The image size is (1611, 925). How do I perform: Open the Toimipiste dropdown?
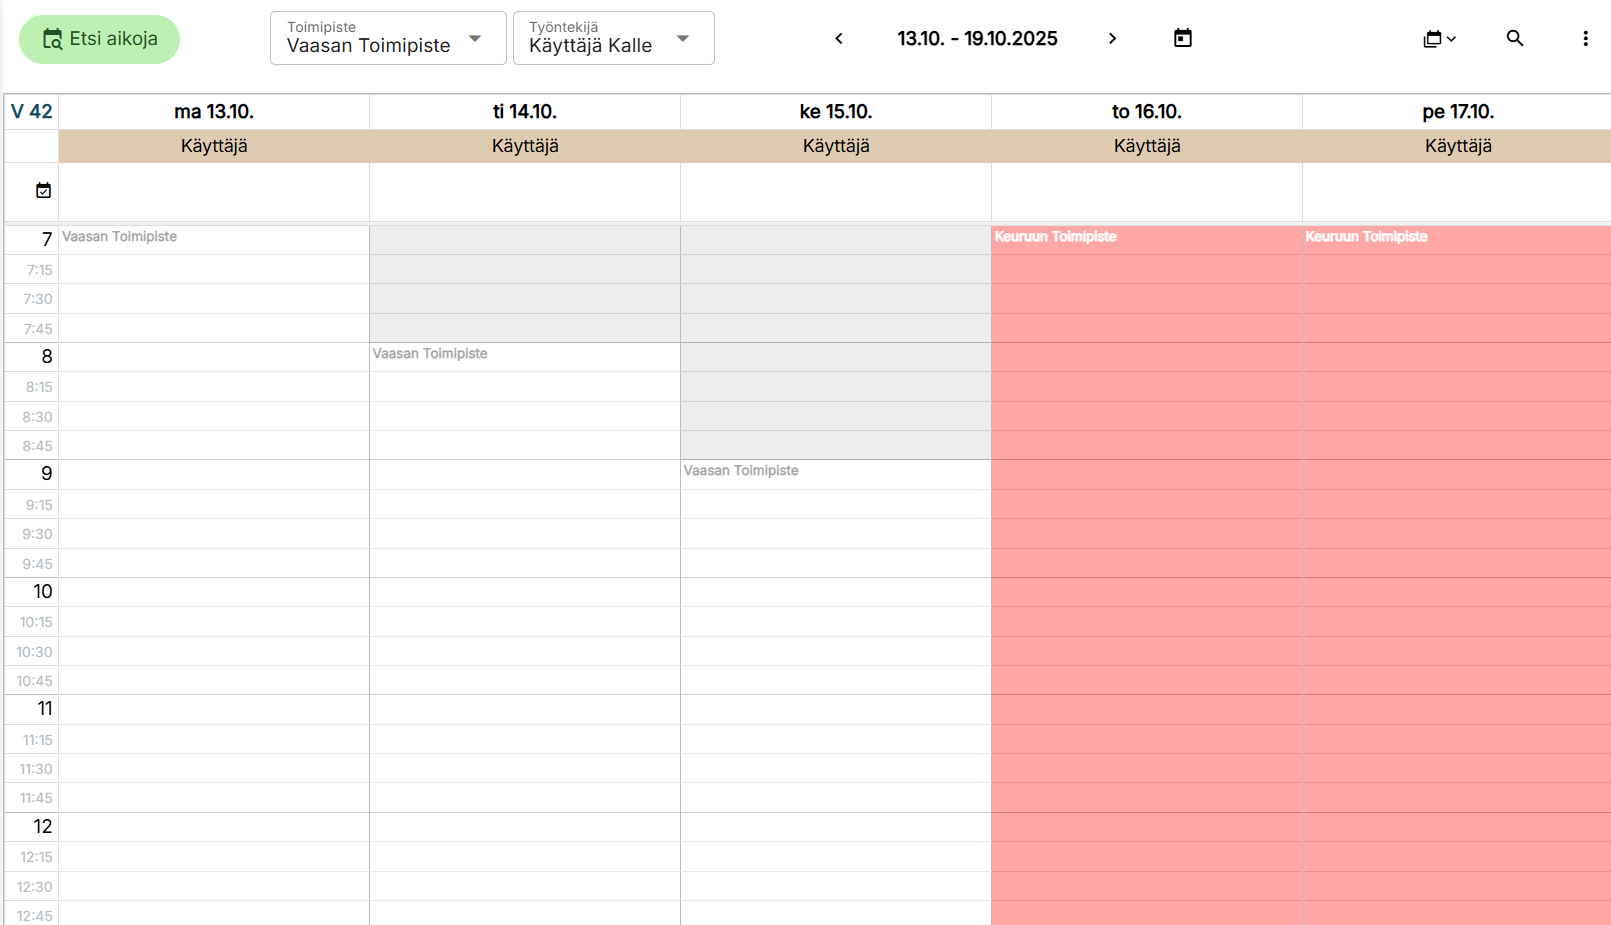(x=387, y=38)
